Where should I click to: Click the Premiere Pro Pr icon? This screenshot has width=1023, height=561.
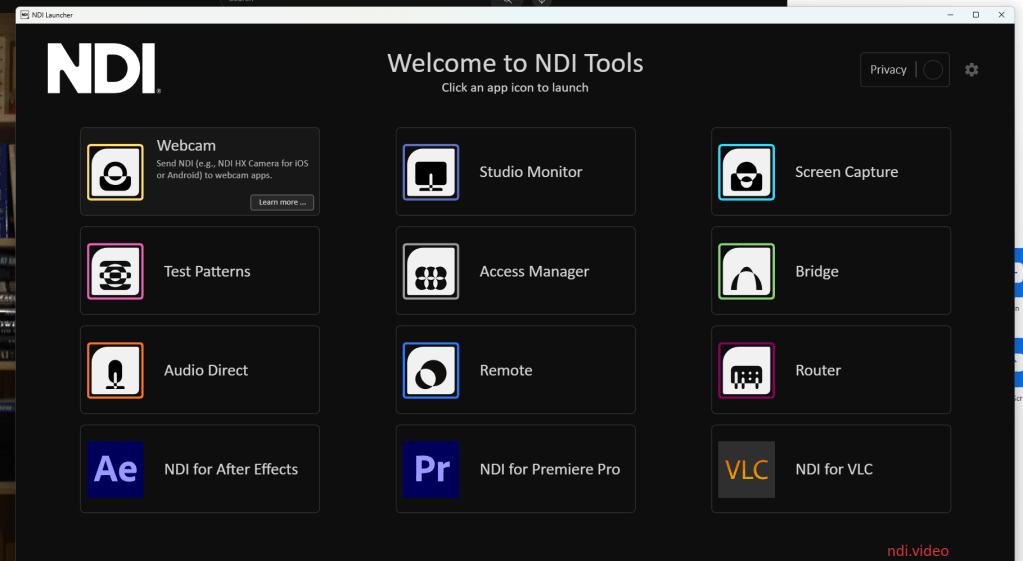coord(431,470)
